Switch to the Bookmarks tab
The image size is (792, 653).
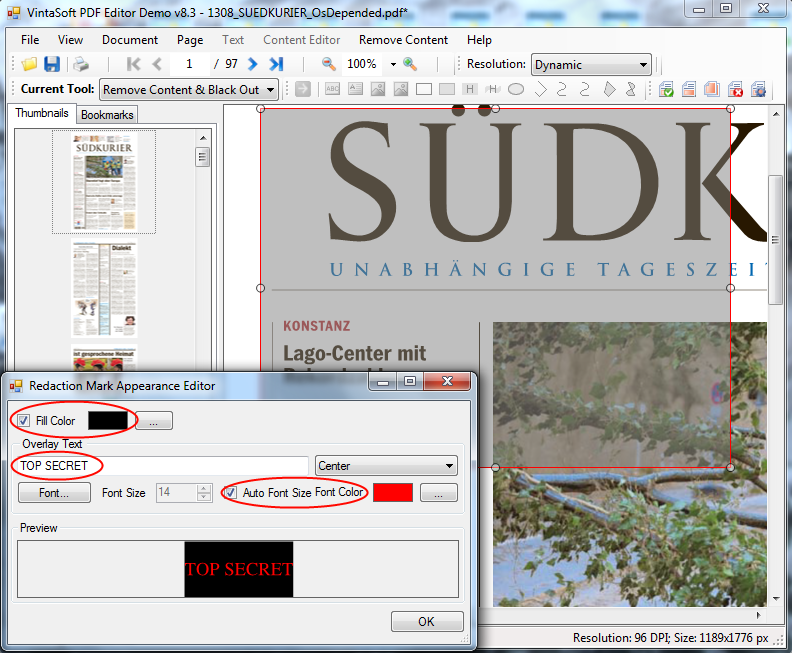(107, 115)
